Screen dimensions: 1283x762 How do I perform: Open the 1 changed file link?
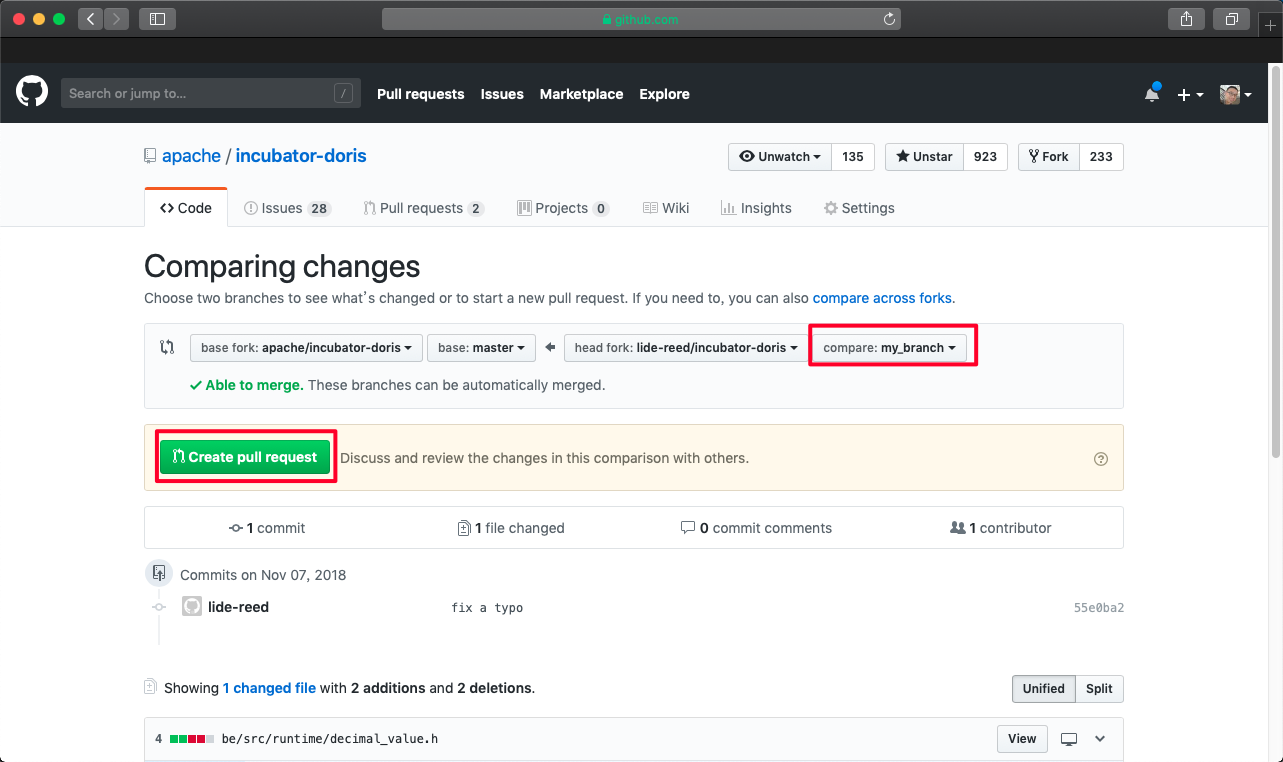pyautogui.click(x=269, y=688)
